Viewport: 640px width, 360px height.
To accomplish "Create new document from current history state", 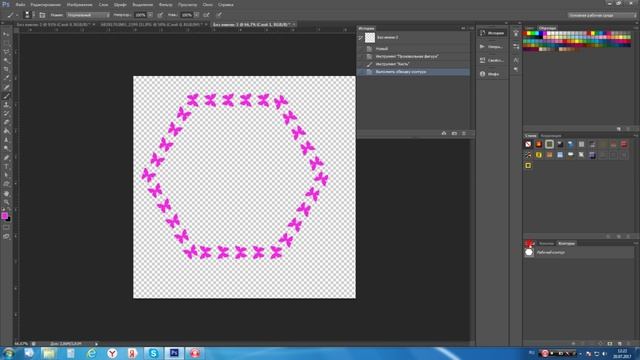I will pyautogui.click(x=444, y=133).
